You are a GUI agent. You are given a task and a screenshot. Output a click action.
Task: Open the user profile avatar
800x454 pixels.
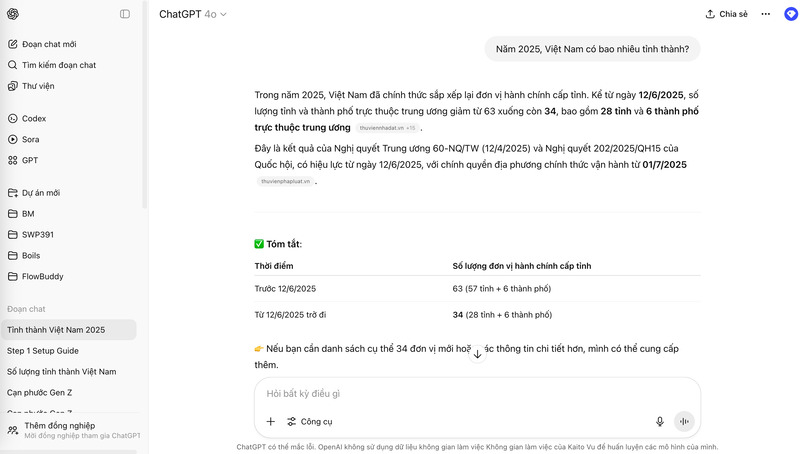791,14
